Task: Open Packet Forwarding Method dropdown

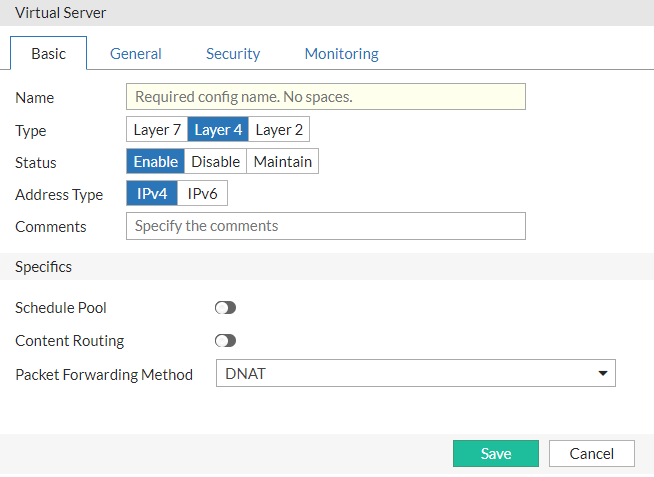Action: 415,374
